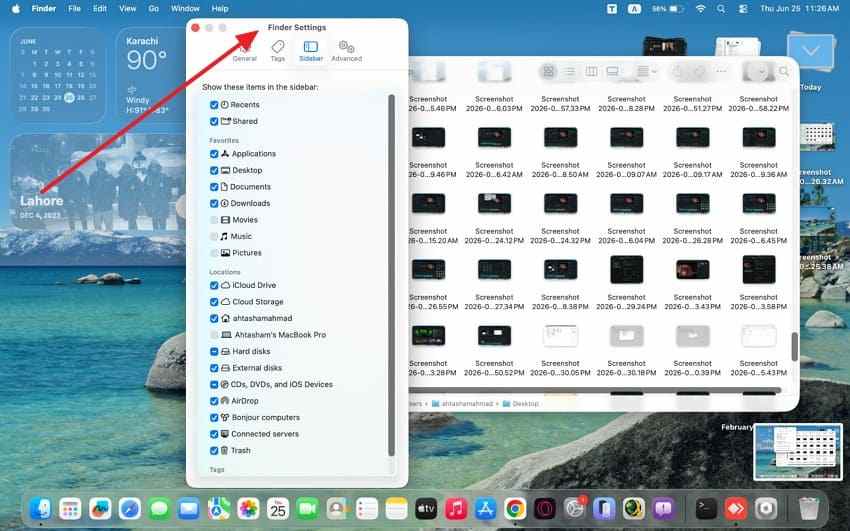The height and width of the screenshot is (531, 850).
Task: Click the Wi-Fi status icon
Action: click(700, 9)
